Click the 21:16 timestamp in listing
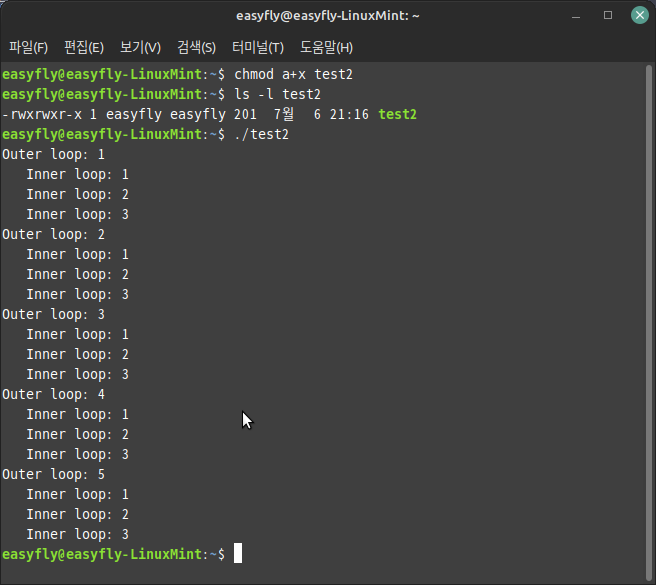The height and width of the screenshot is (585, 656). pos(349,114)
